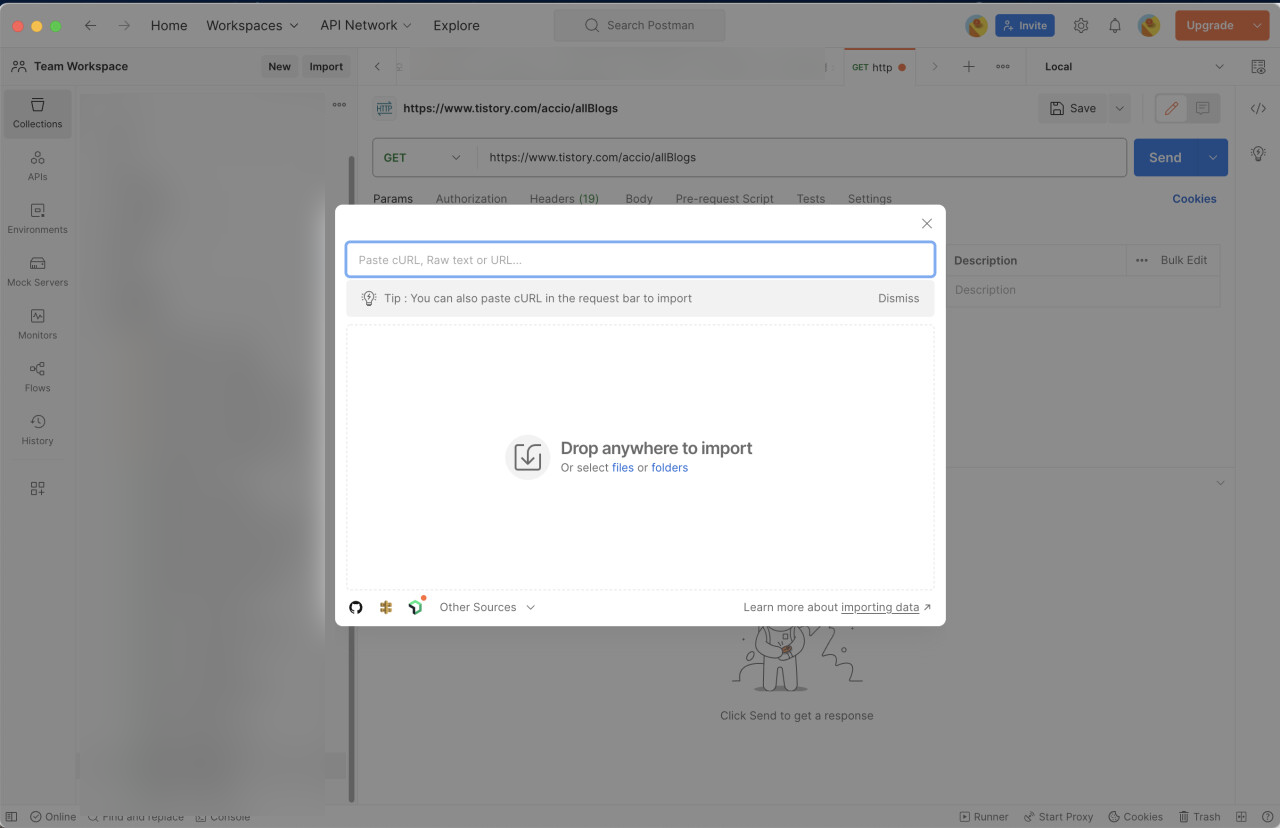1280x828 pixels.
Task: Send the request
Action: coord(1165,157)
